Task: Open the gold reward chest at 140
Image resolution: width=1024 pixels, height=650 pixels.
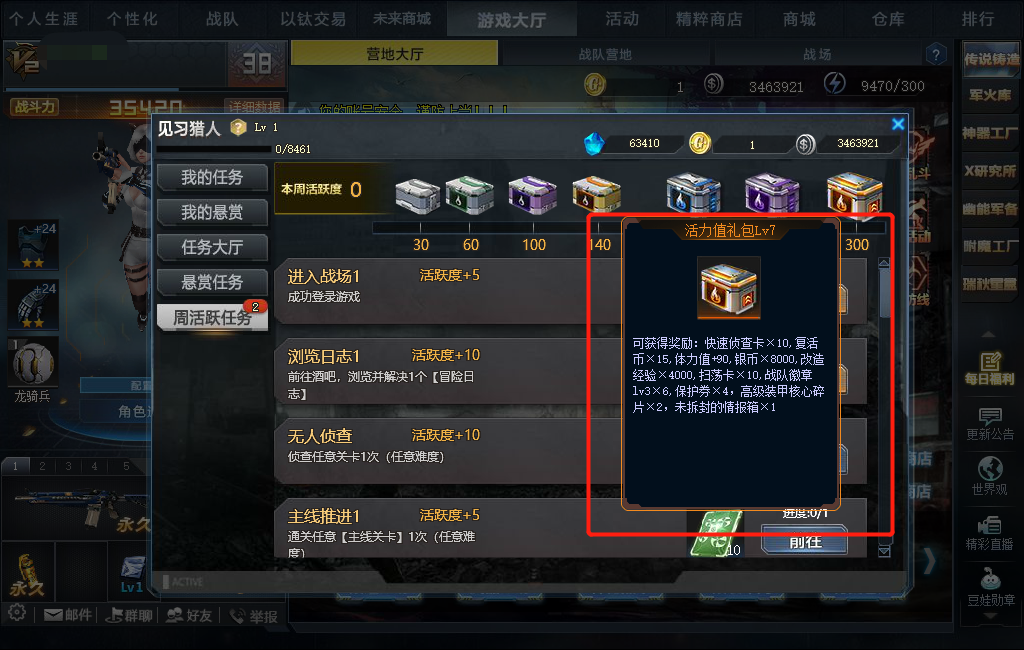Action: pos(596,194)
